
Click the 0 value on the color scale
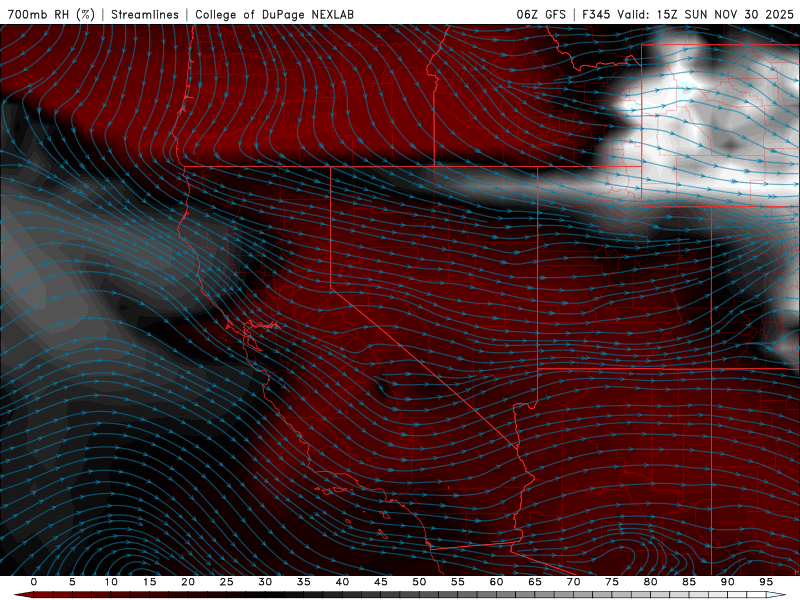tap(34, 582)
